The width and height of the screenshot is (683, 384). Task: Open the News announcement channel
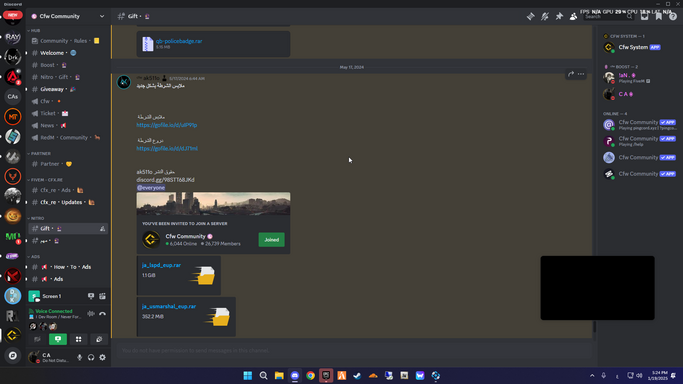[68, 125]
